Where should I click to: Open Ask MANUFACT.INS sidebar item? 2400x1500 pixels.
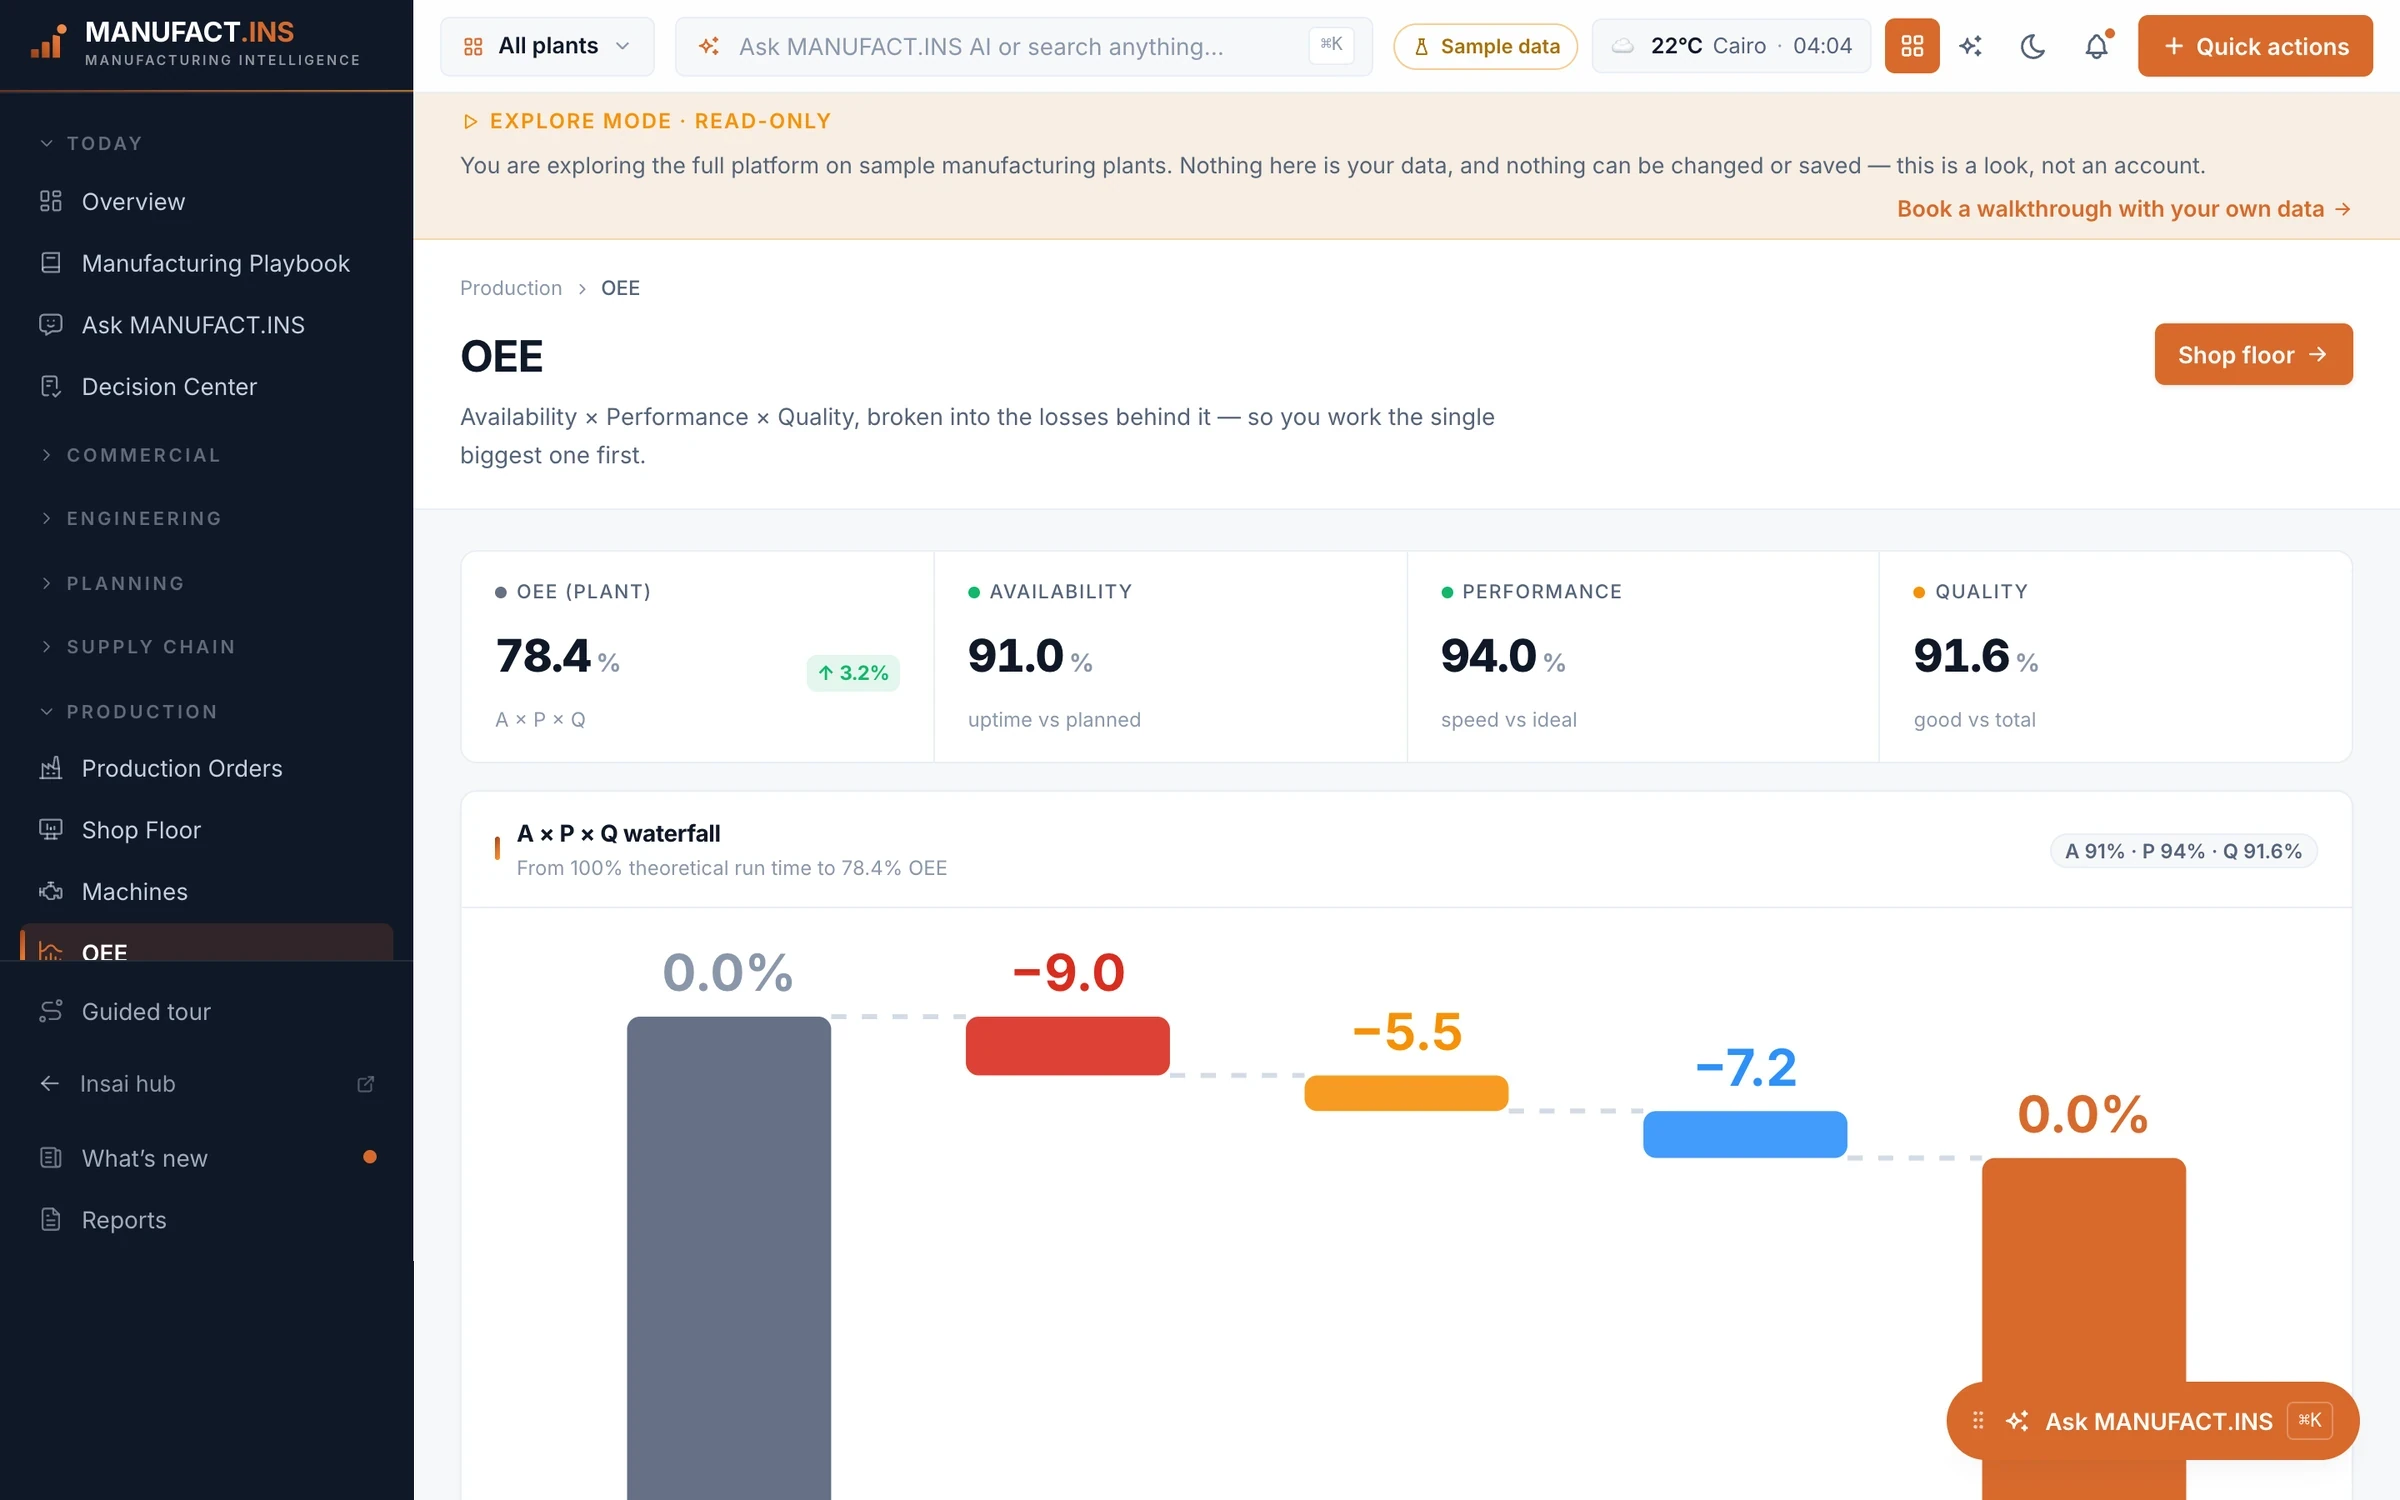[x=207, y=325]
